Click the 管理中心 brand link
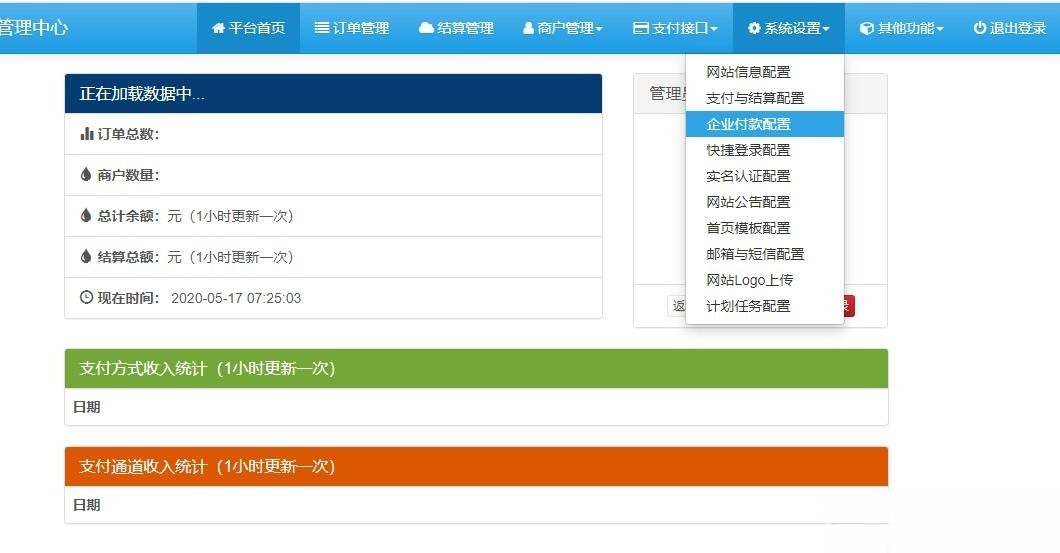The image size is (1060, 553). (x=33, y=28)
